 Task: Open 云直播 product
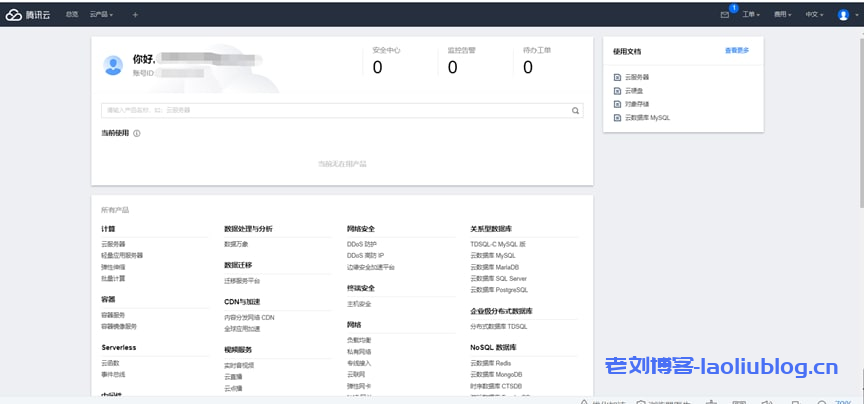(233, 376)
